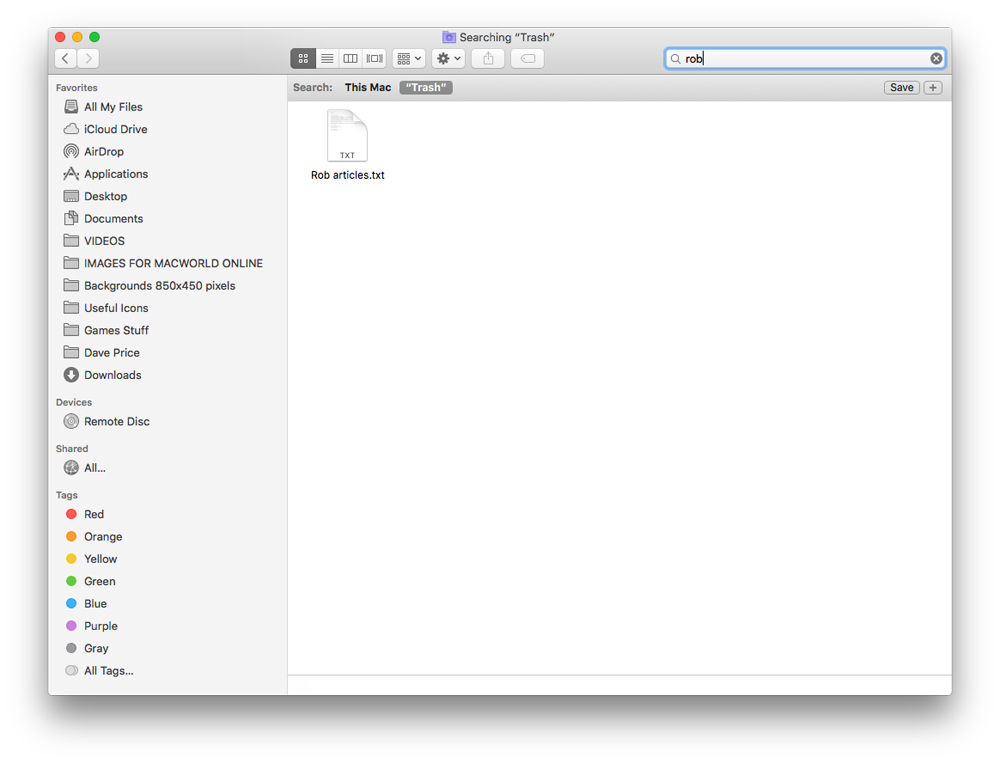Filter by the Purple tag
1000x764 pixels.
click(x=101, y=626)
